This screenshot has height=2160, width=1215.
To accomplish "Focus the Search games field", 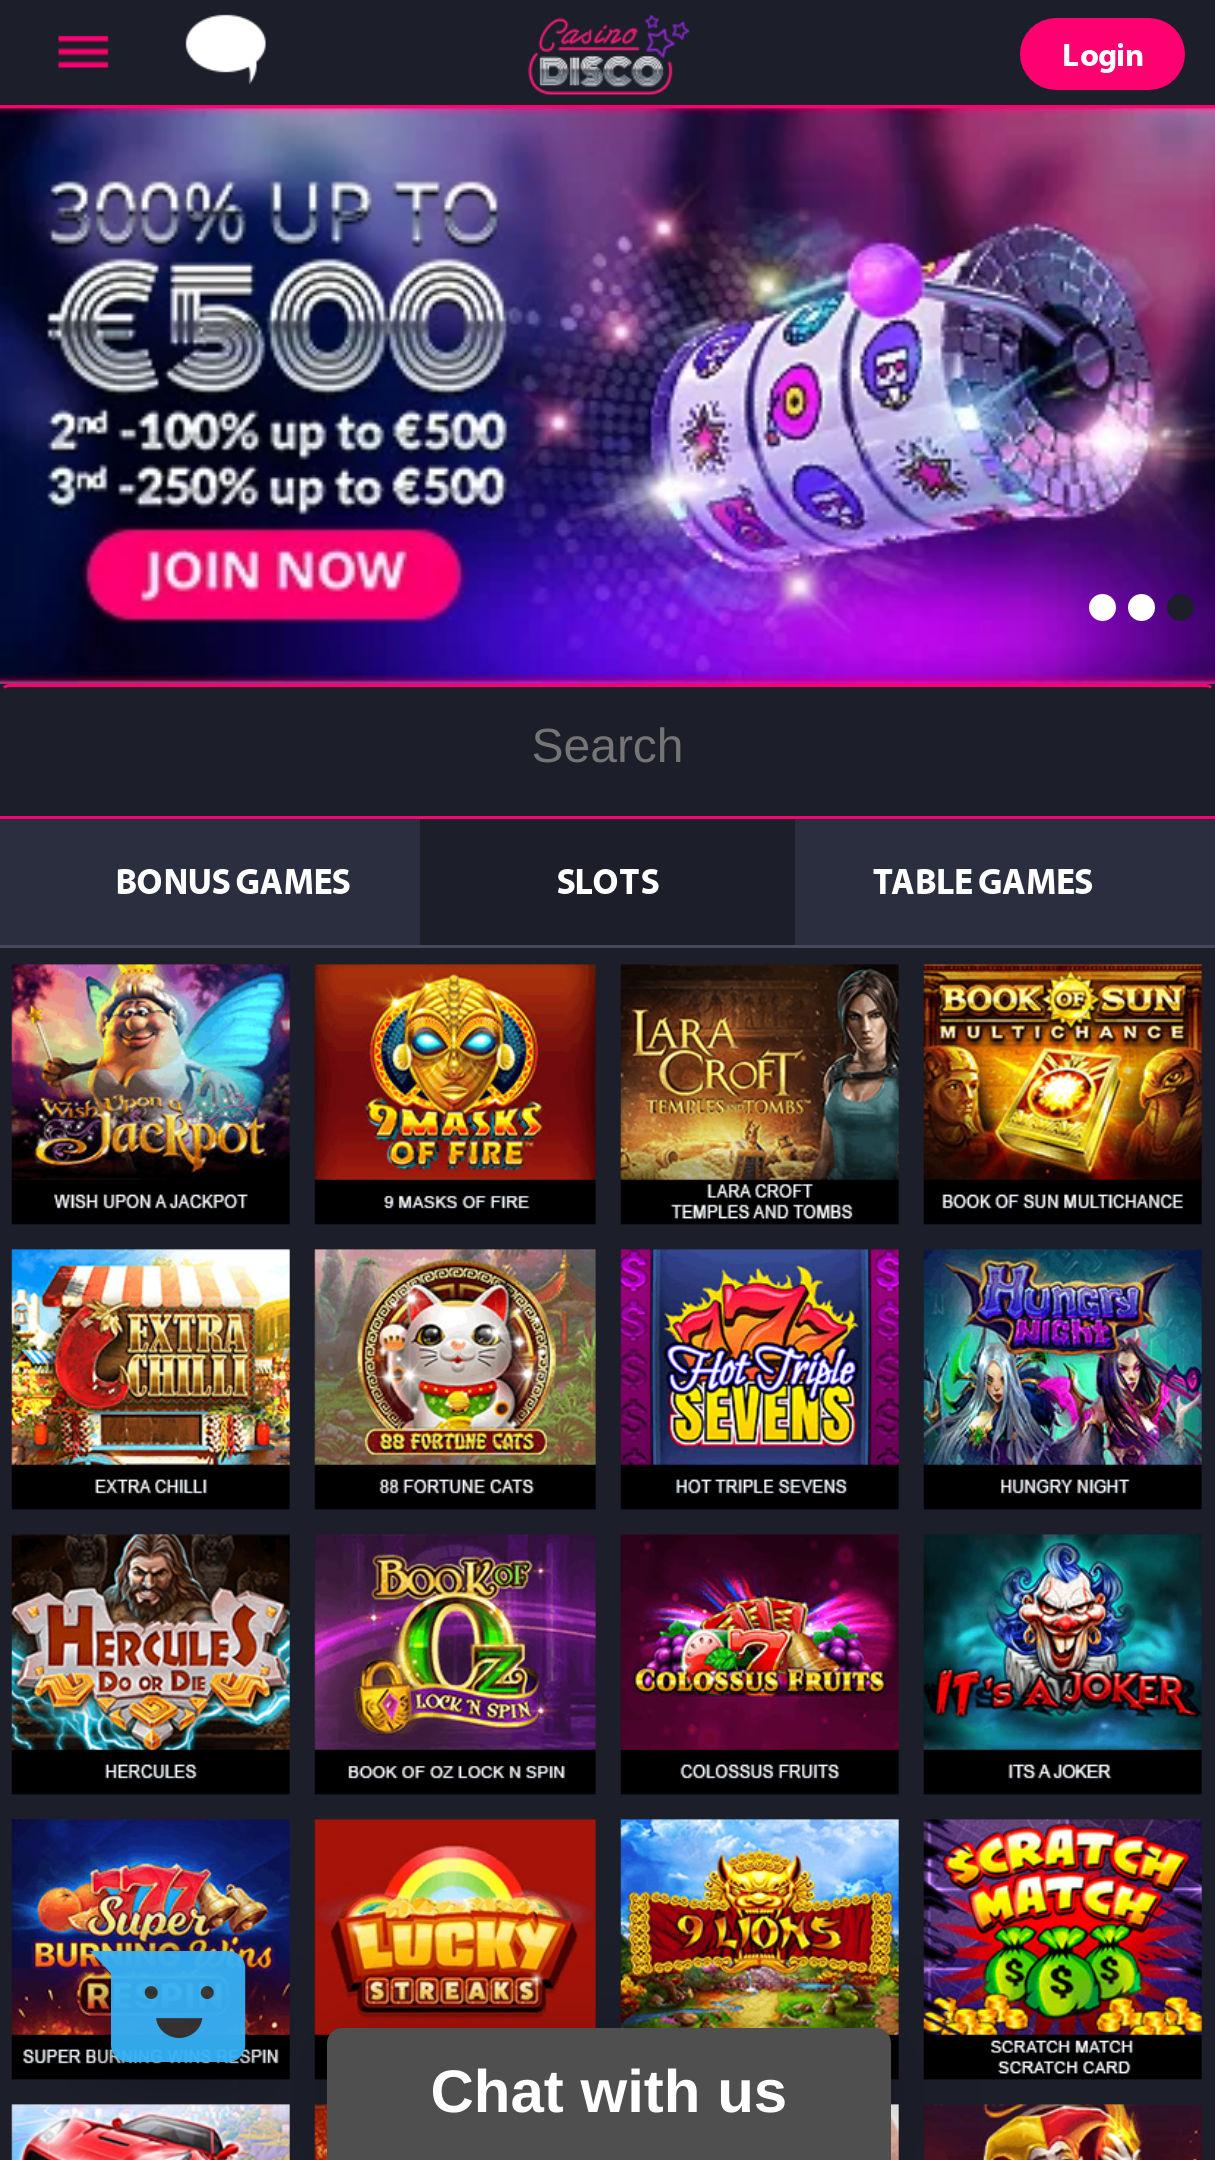I will (x=608, y=746).
